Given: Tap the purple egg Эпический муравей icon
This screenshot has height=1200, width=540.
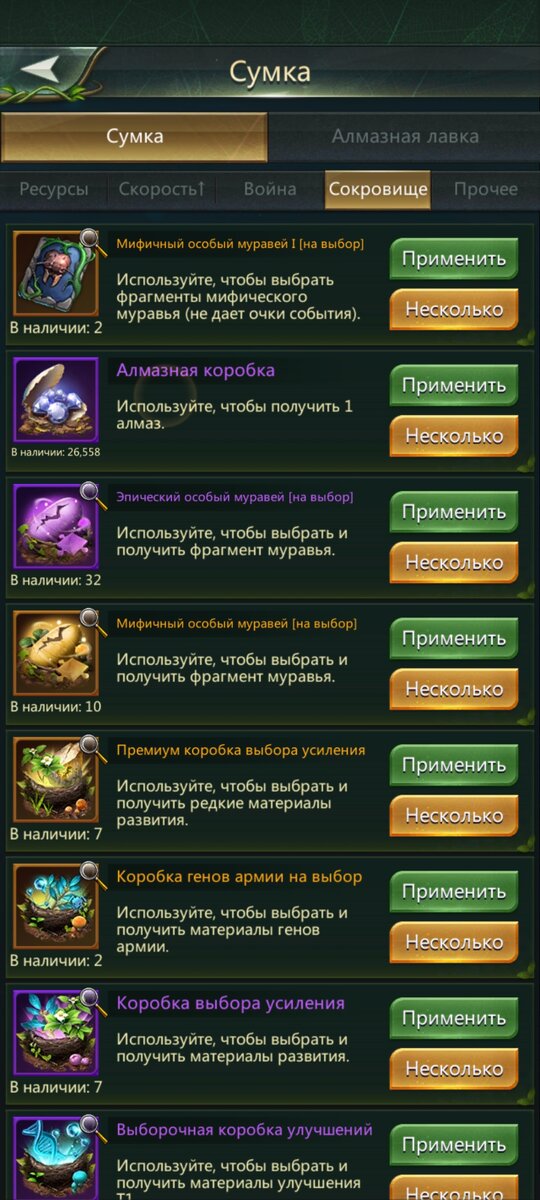Looking at the screenshot, I should 56,526.
